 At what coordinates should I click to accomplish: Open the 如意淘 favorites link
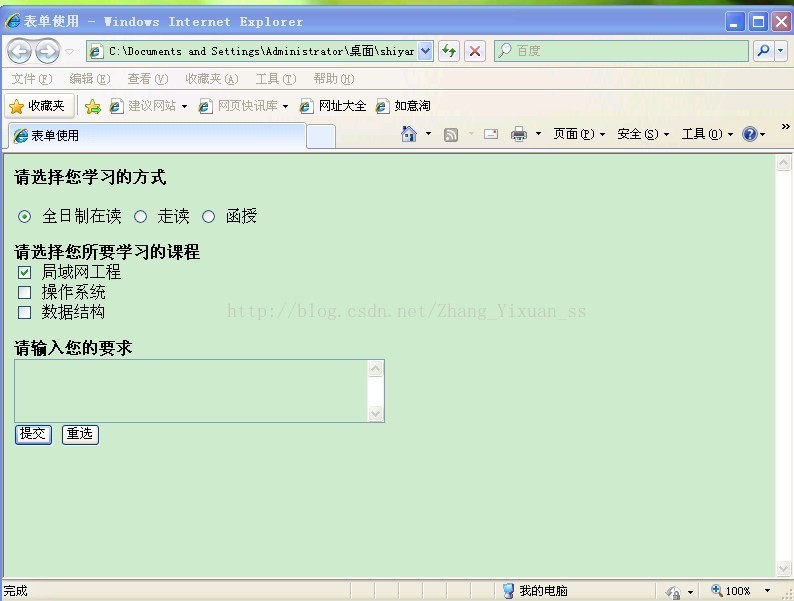(404, 106)
